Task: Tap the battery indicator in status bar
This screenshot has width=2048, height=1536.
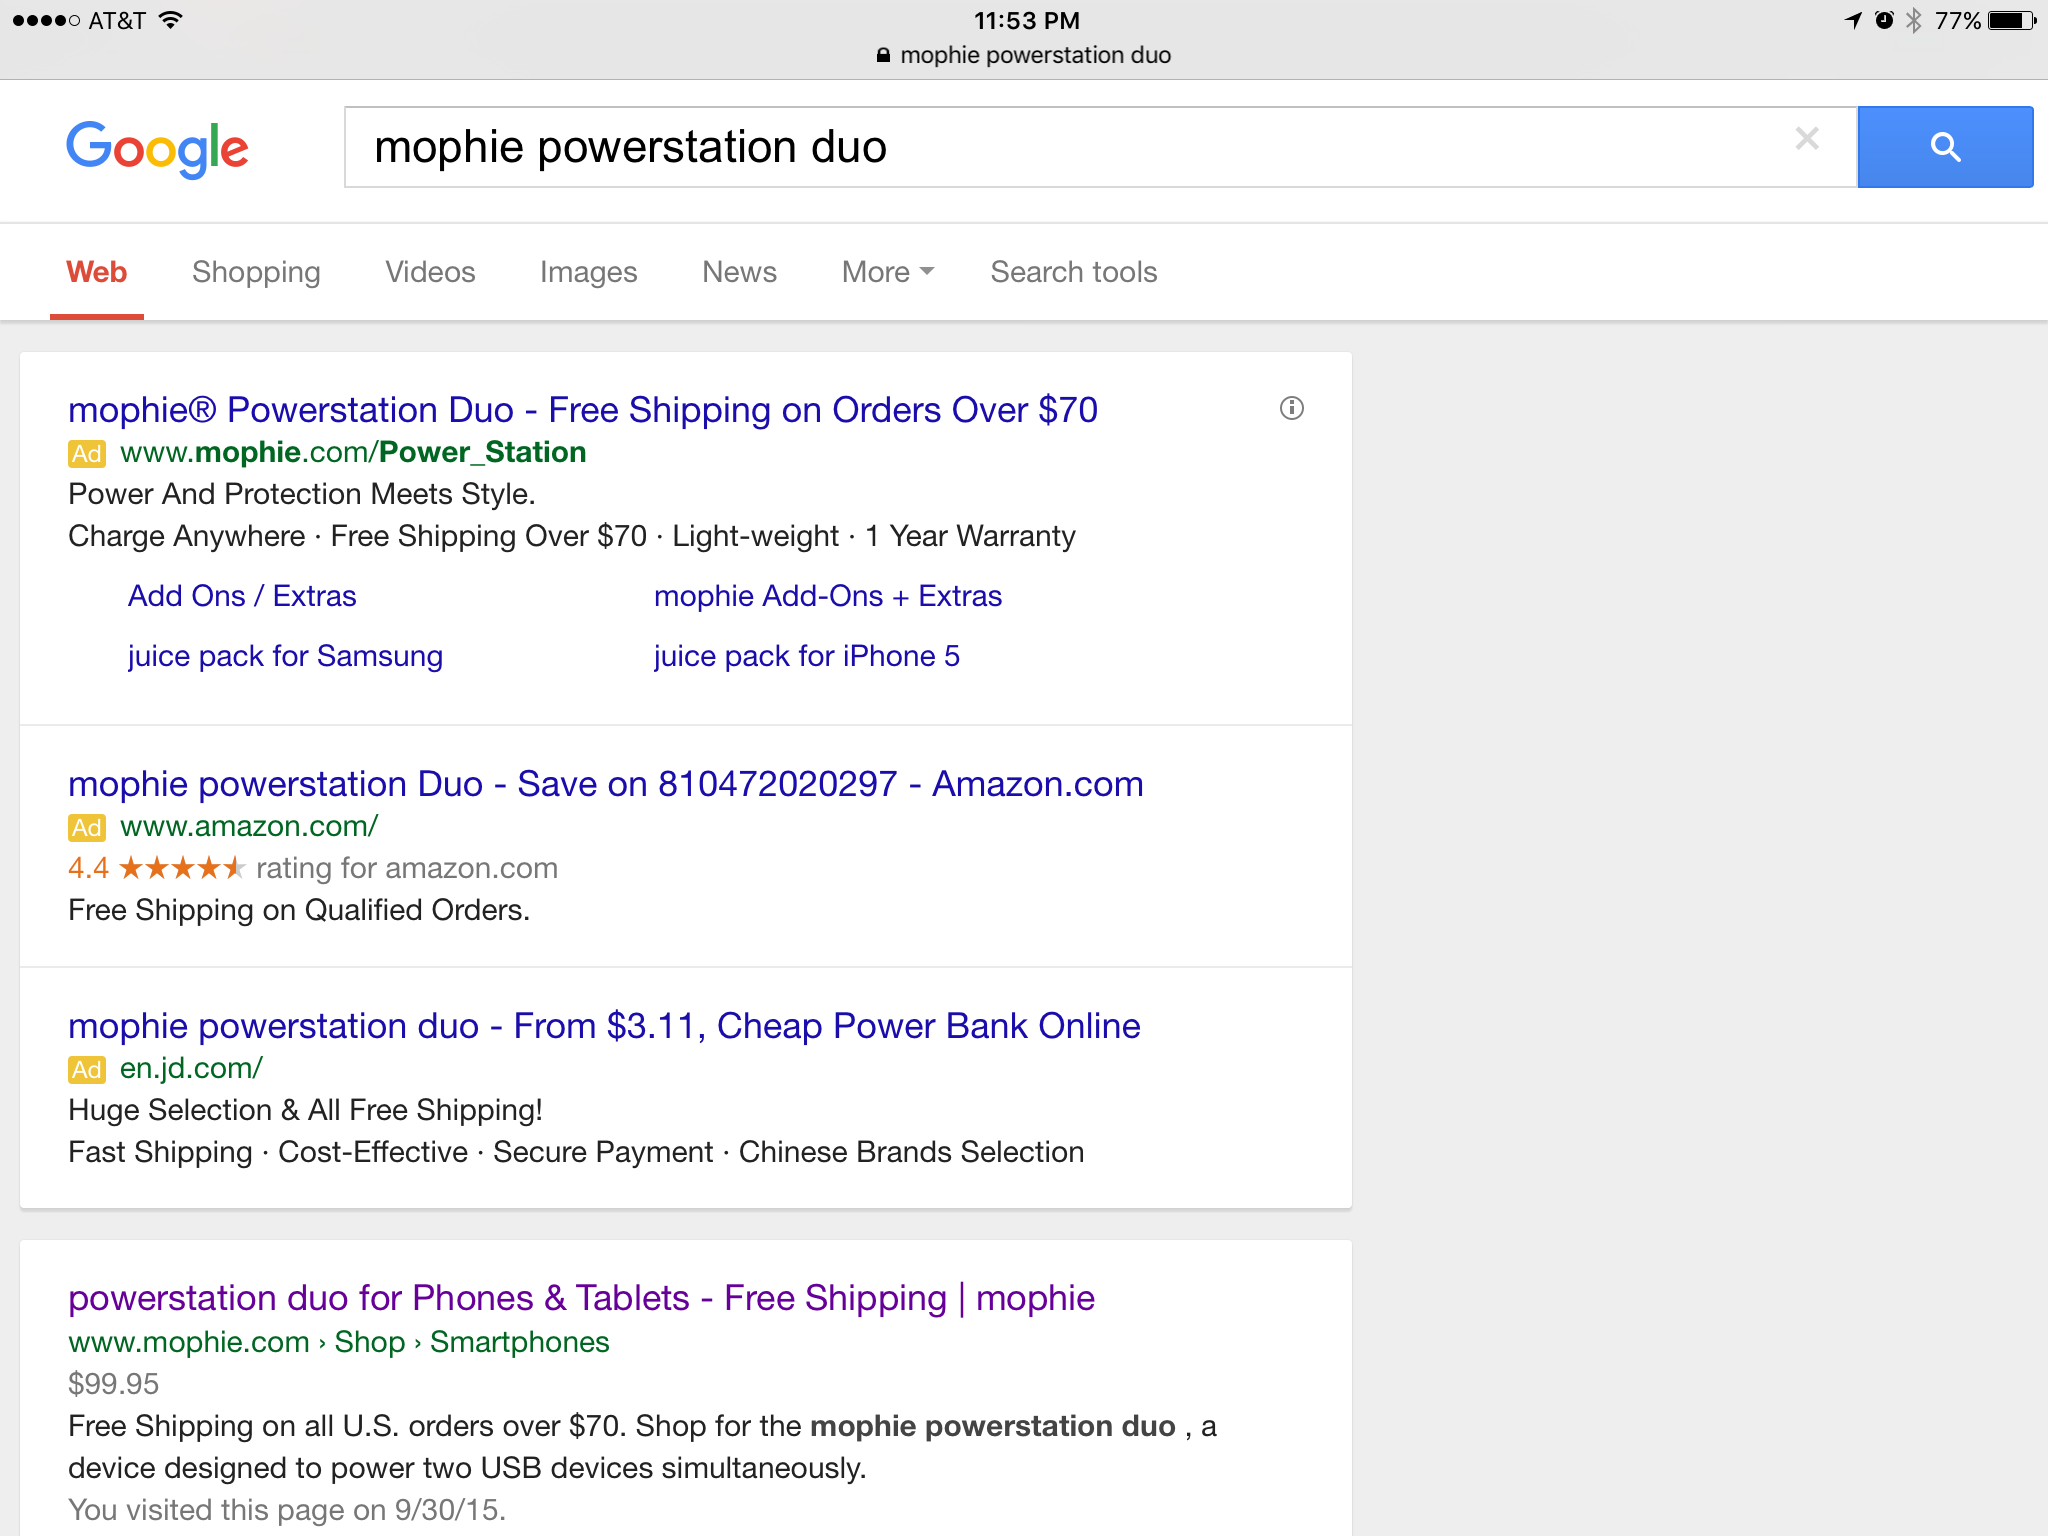Action: [2012, 20]
